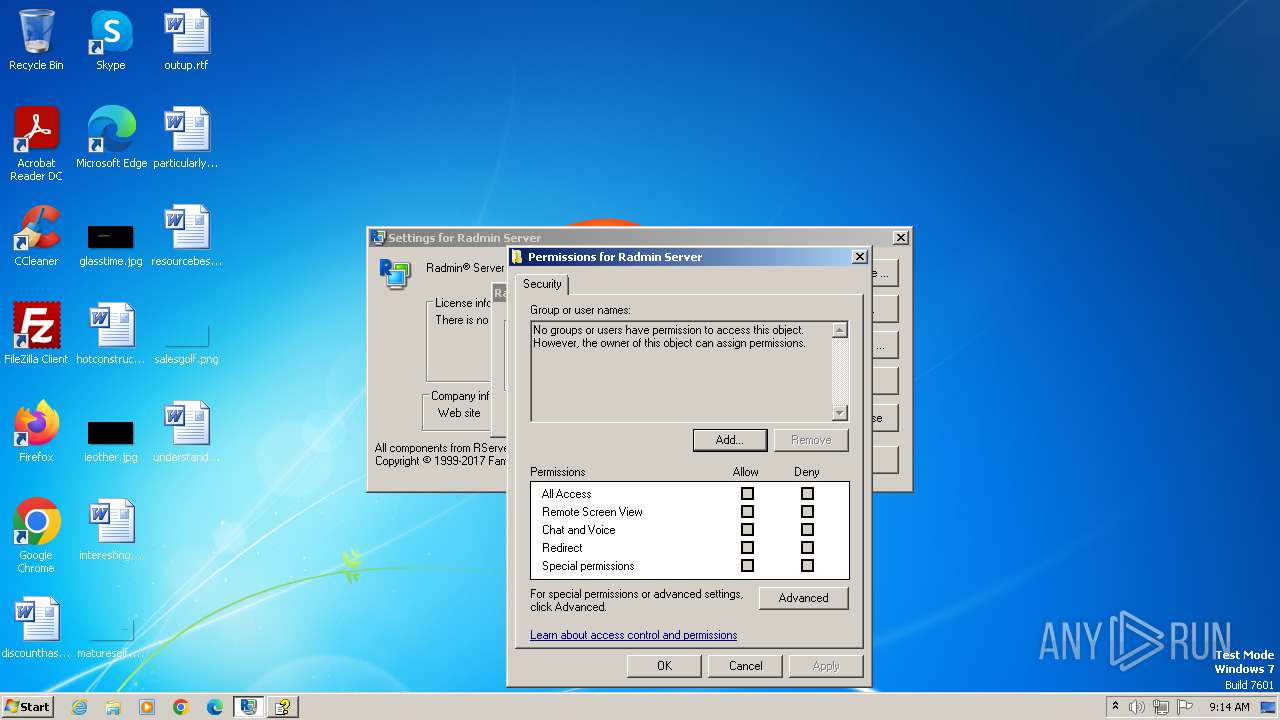Open the understand... Word document
This screenshot has width=1280, height=720.
(x=186, y=431)
